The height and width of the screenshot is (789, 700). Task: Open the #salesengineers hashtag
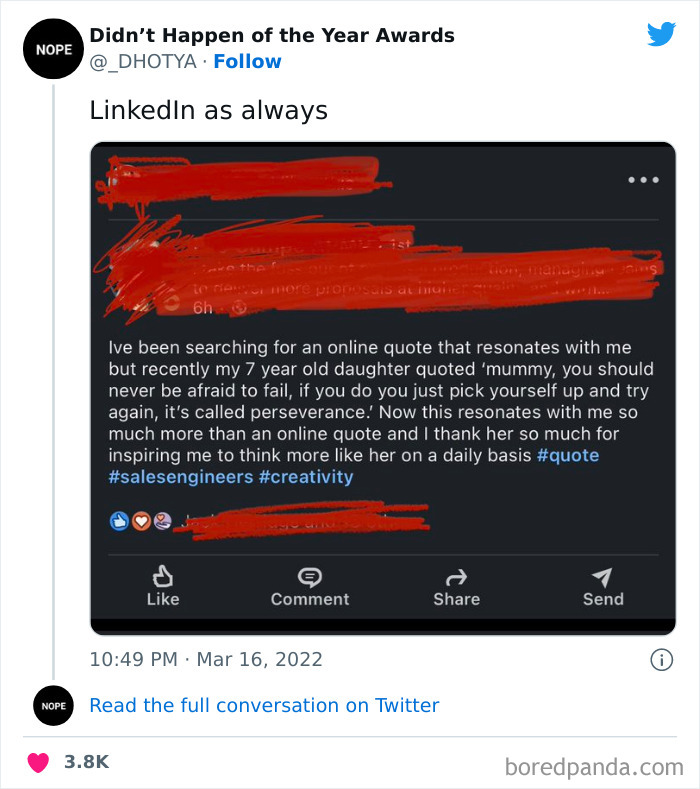click(180, 477)
